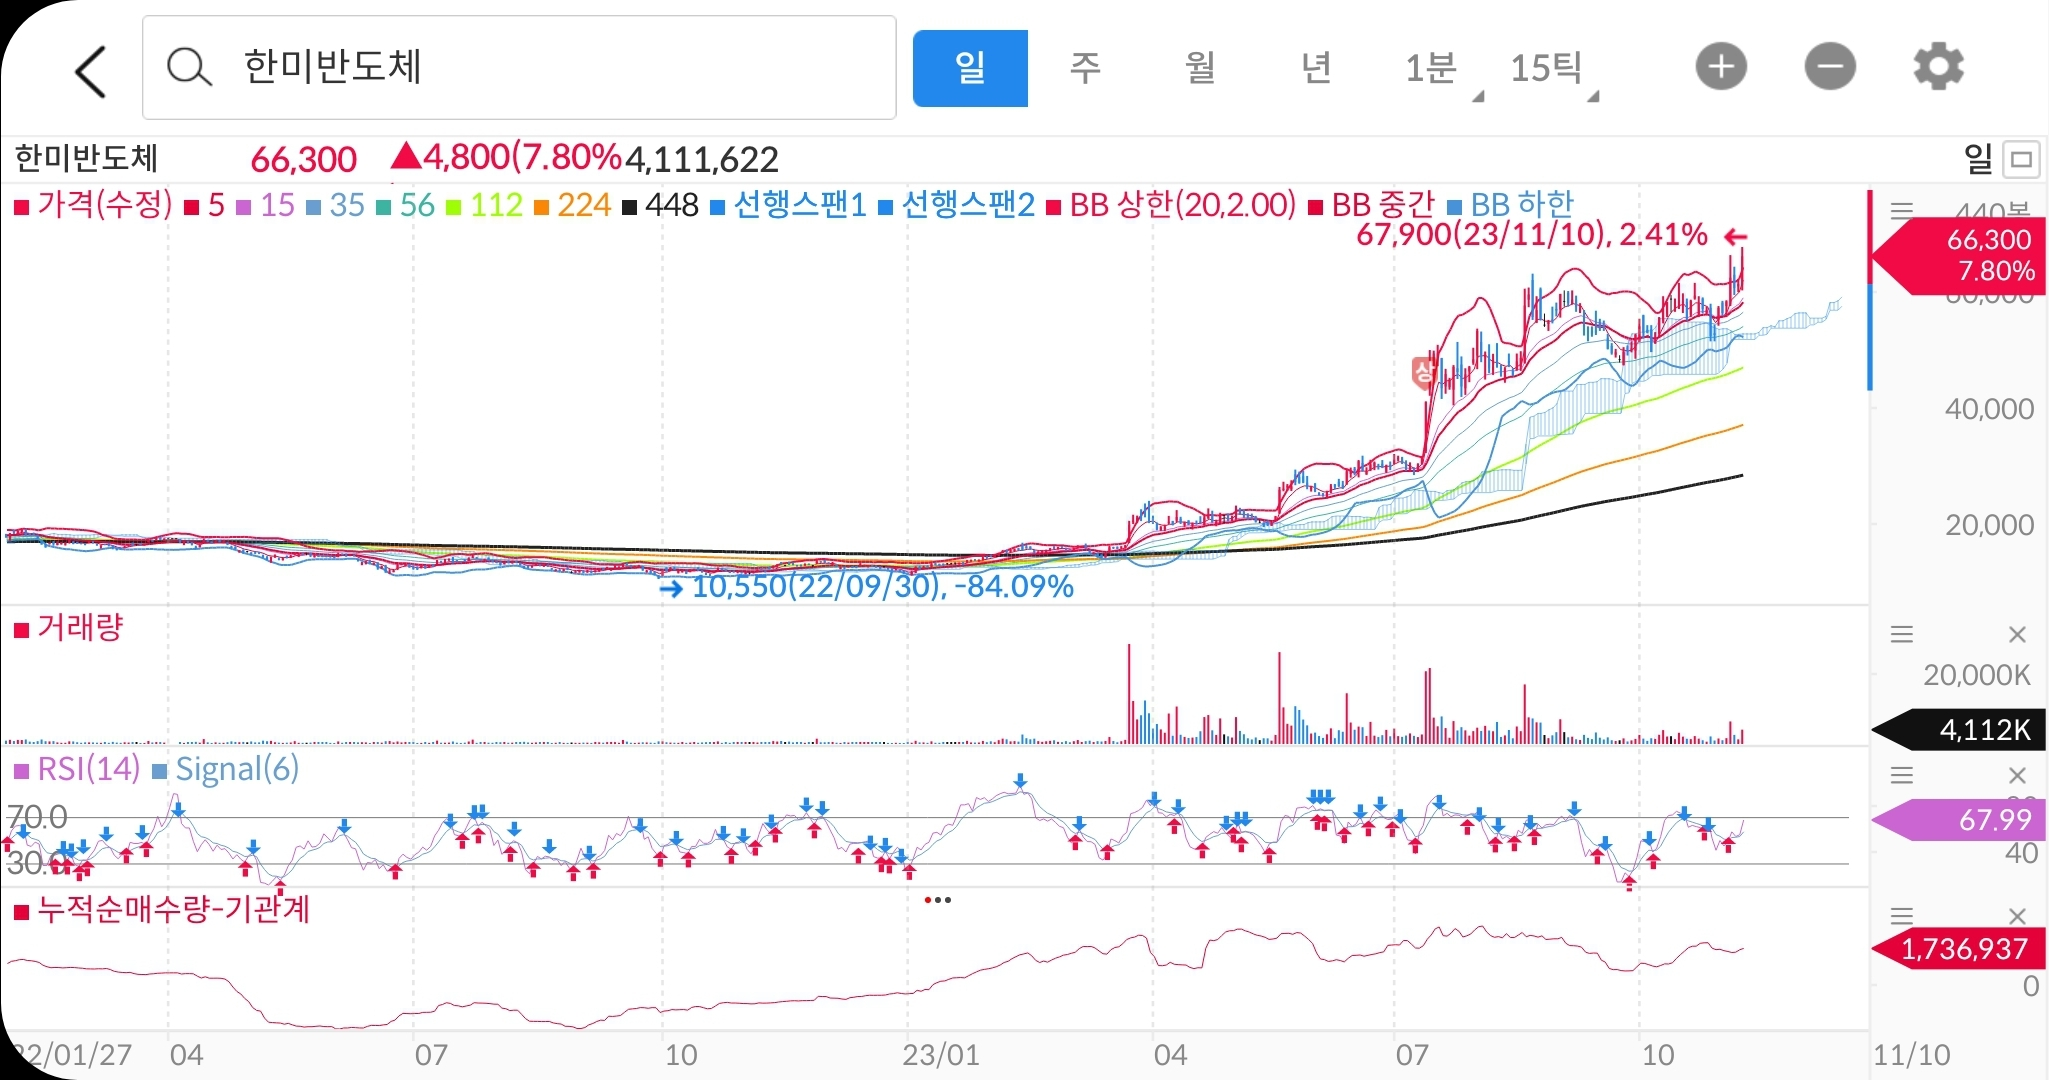Close the RSI indicator panel

[x=2017, y=775]
